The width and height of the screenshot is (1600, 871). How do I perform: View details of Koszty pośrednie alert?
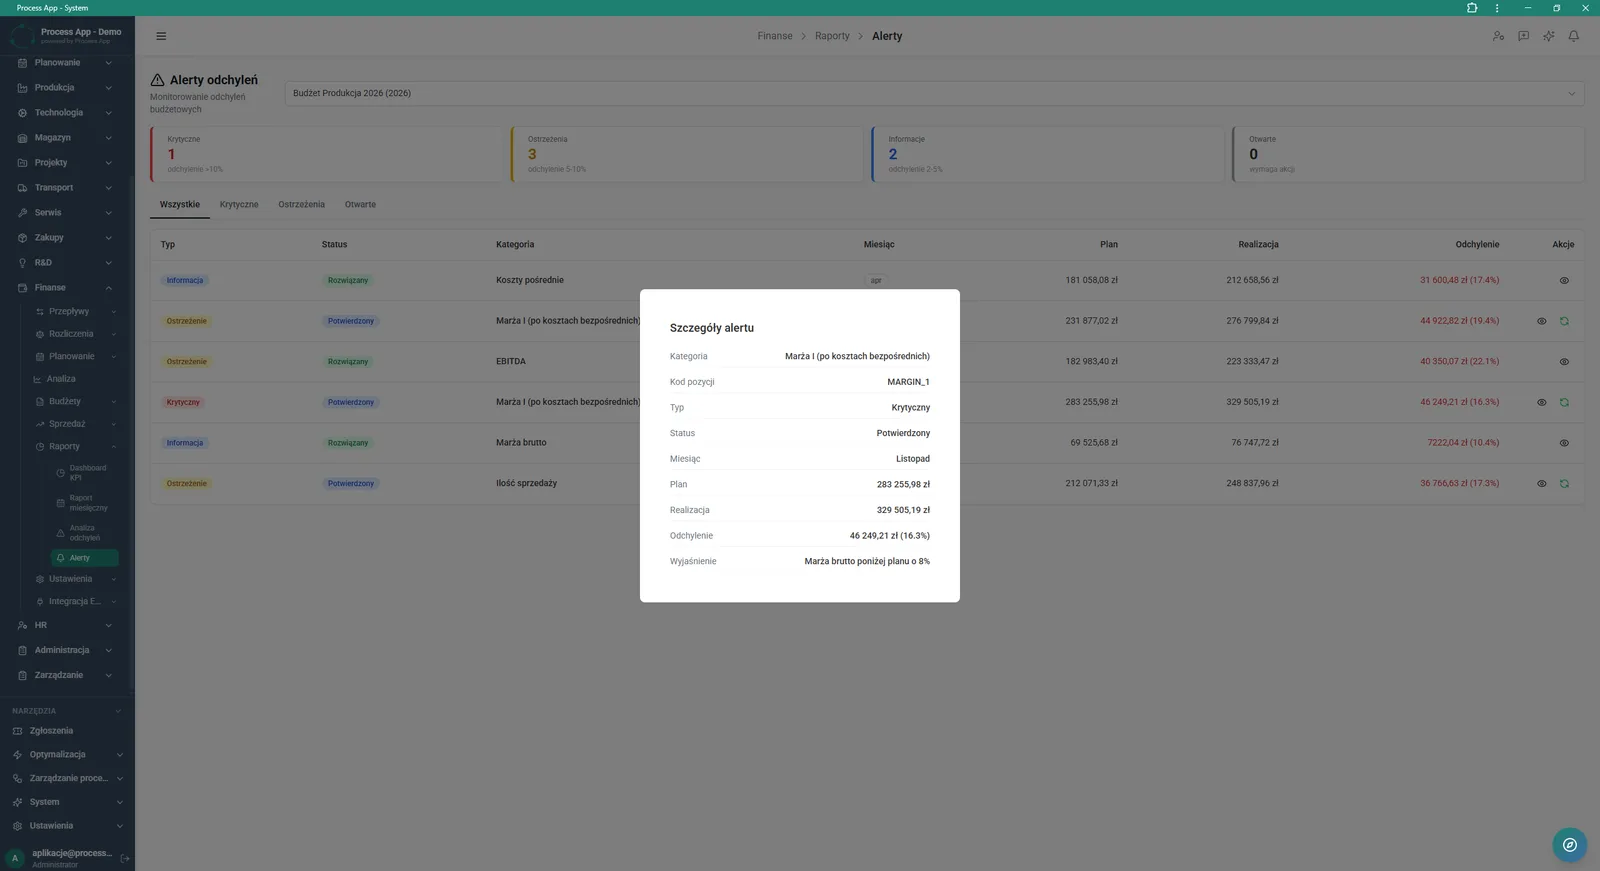1564,281
